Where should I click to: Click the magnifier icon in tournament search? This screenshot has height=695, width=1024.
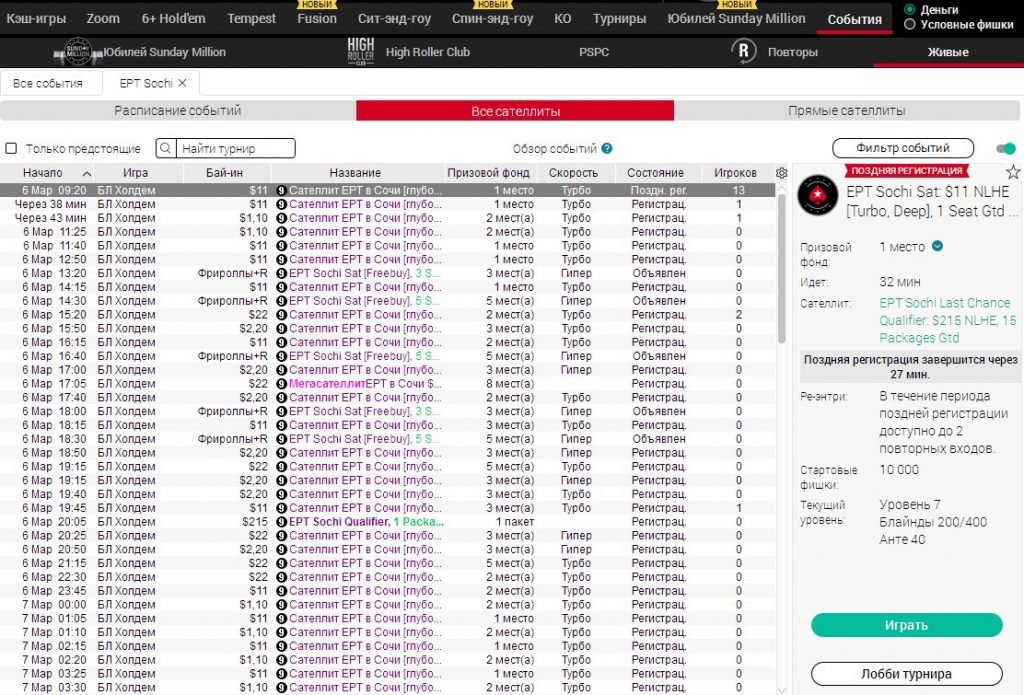tap(168, 149)
